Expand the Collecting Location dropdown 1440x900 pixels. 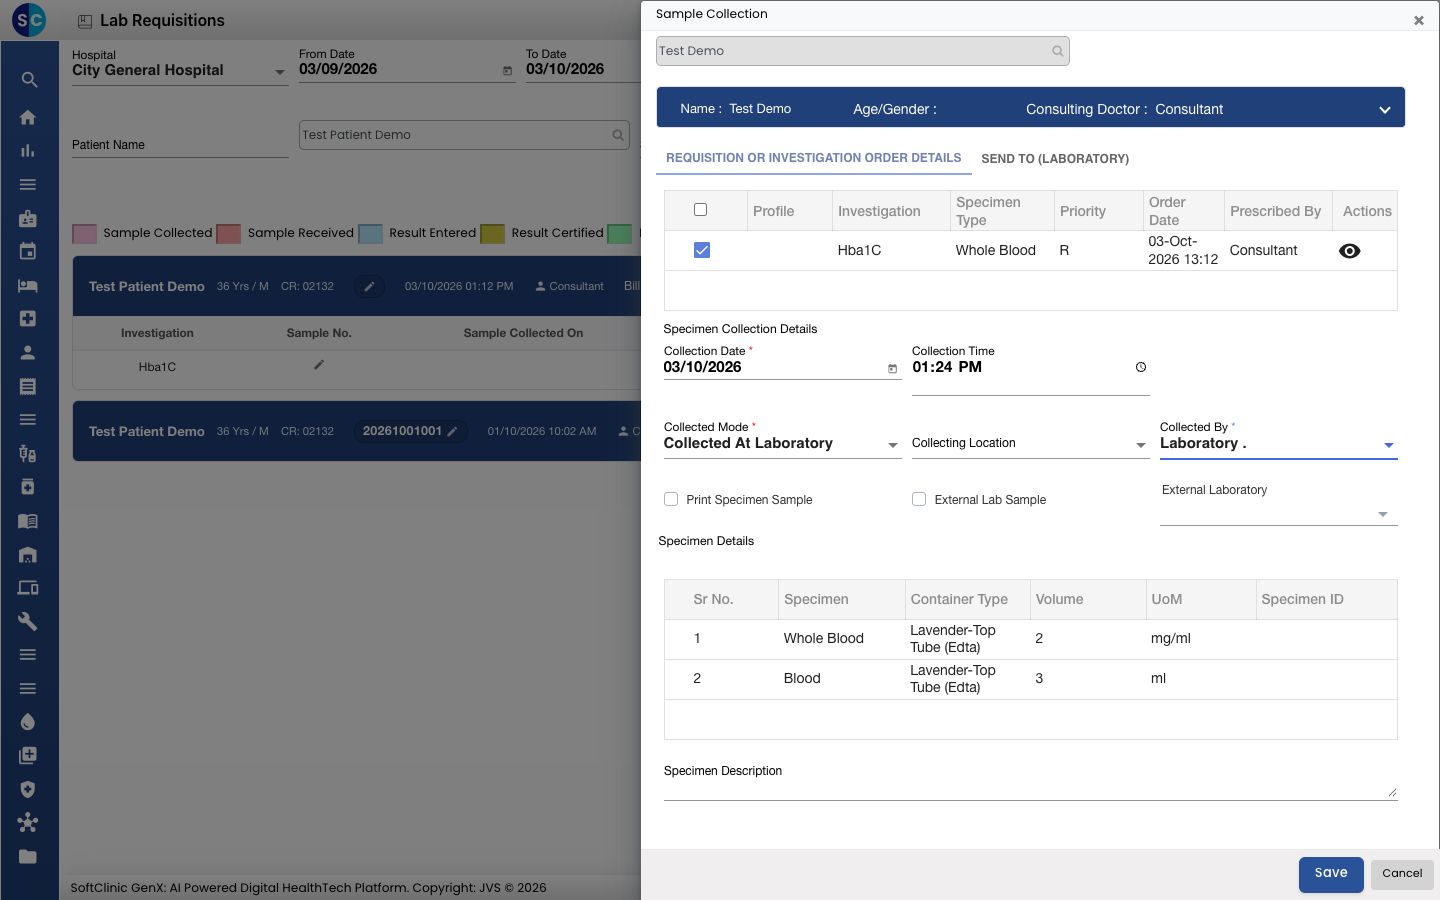[x=1030, y=443]
